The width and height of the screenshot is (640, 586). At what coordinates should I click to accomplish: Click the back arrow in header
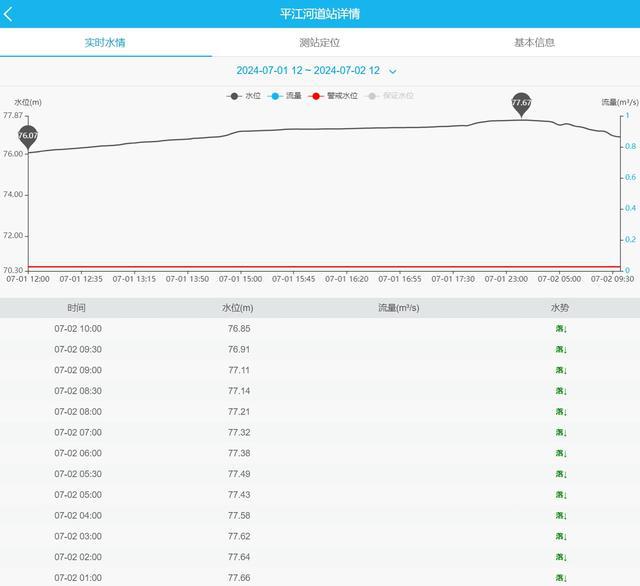tap(9, 14)
